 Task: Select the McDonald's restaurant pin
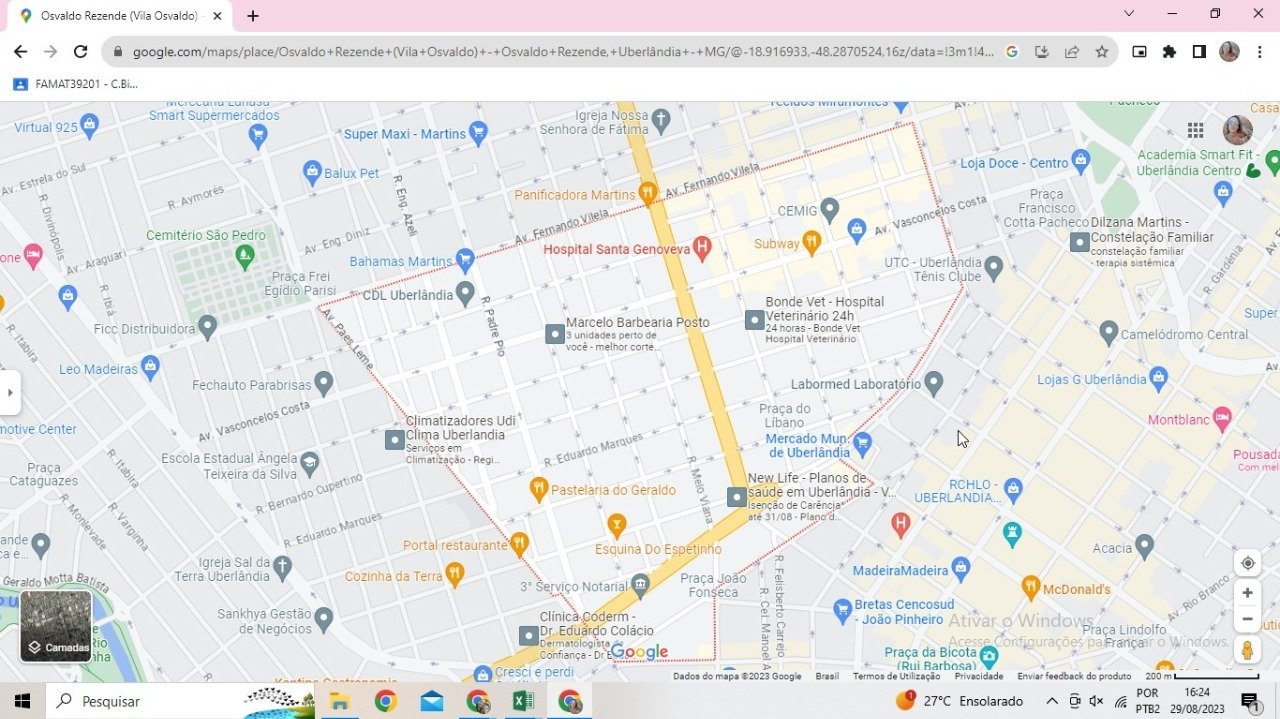coord(1031,587)
